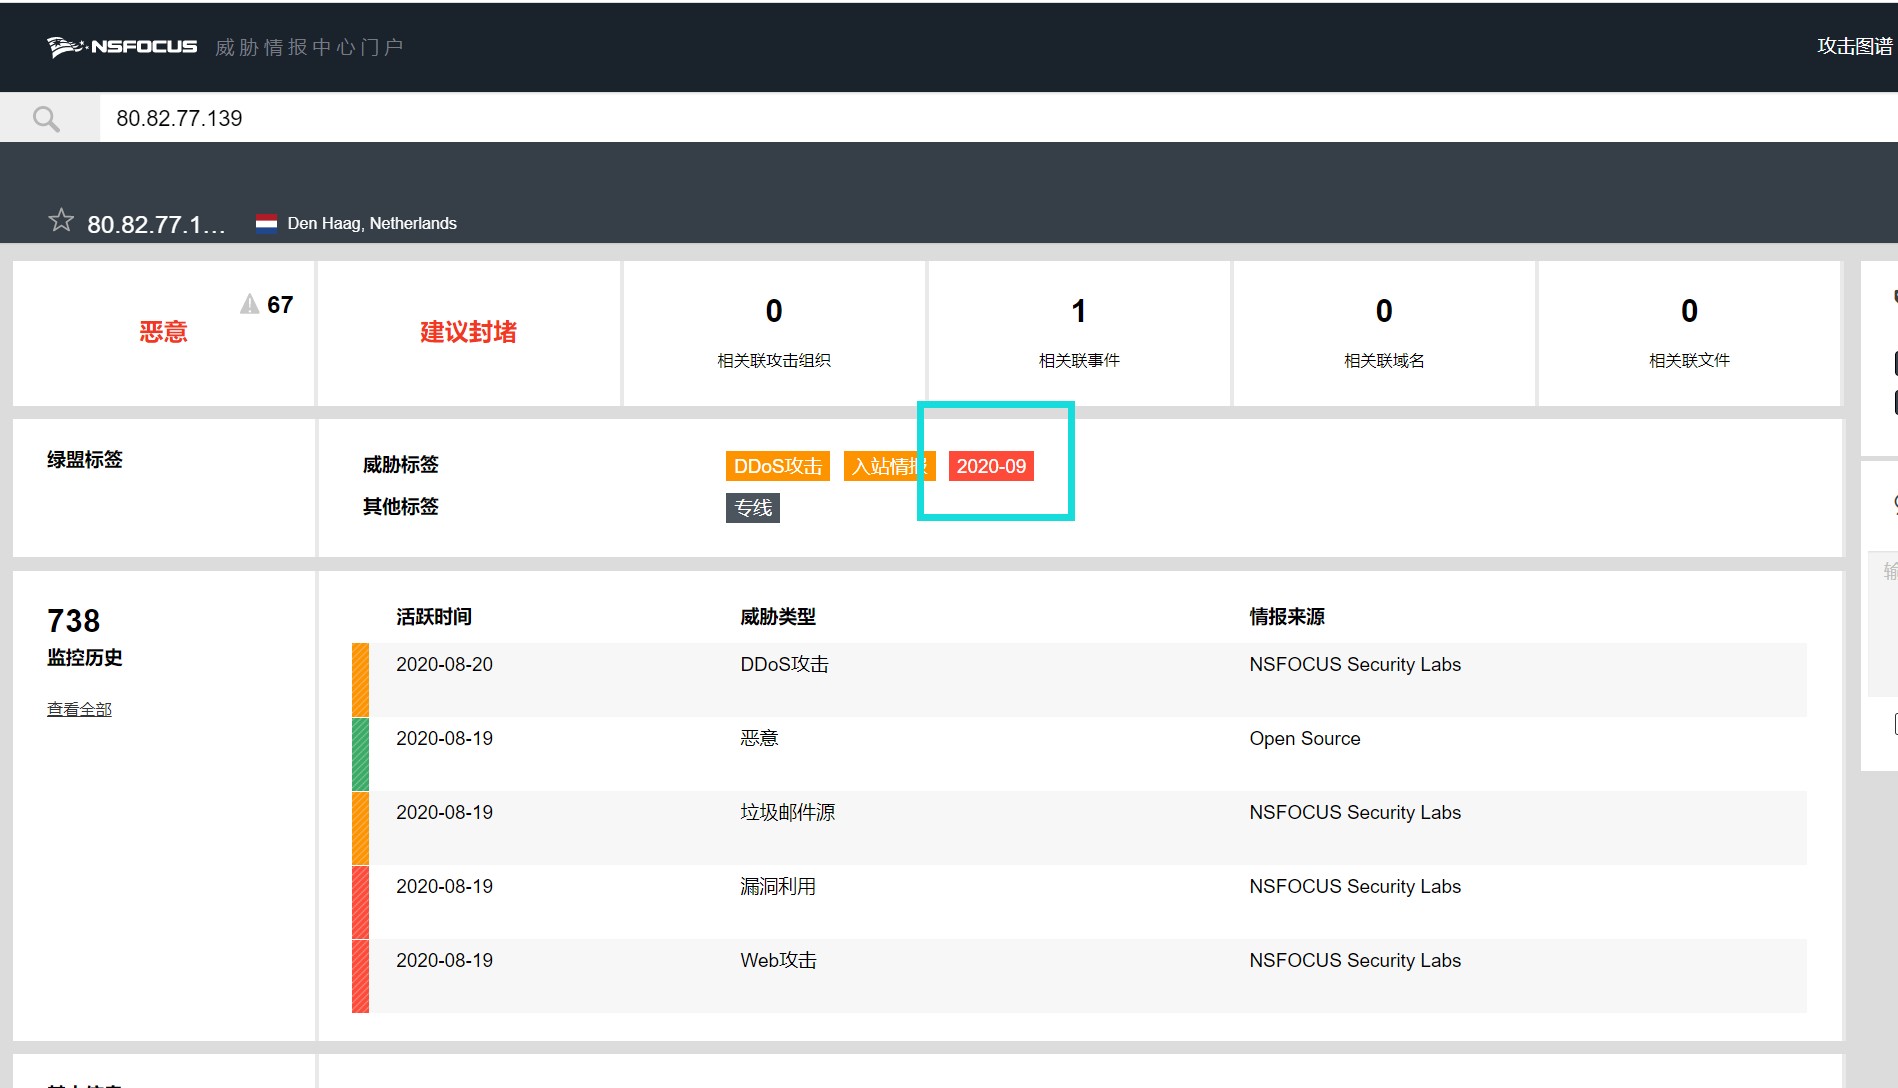Click the red 2020-09 tag

991,467
